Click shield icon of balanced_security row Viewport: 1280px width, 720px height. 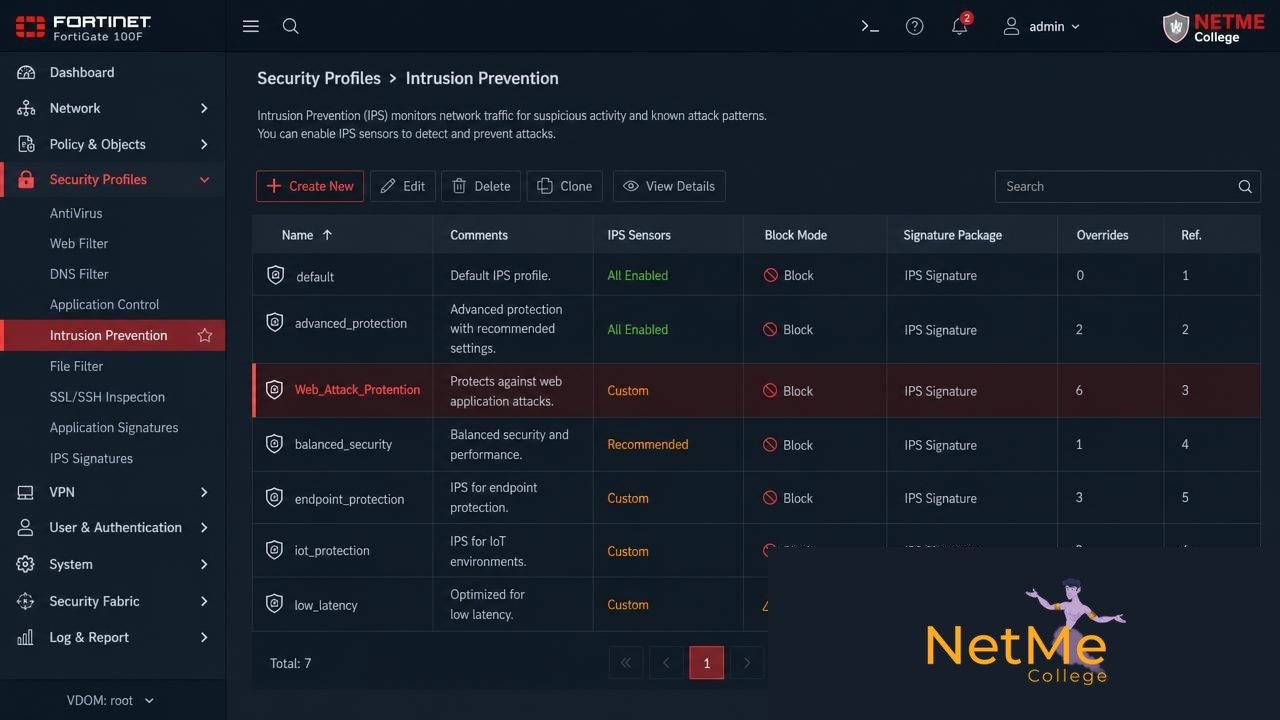pos(274,443)
